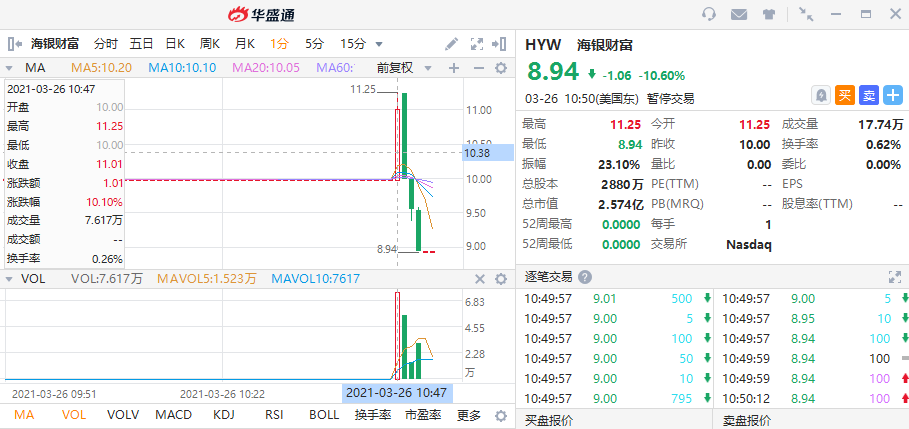Collapse the MA indicator triangle

tap(10, 68)
